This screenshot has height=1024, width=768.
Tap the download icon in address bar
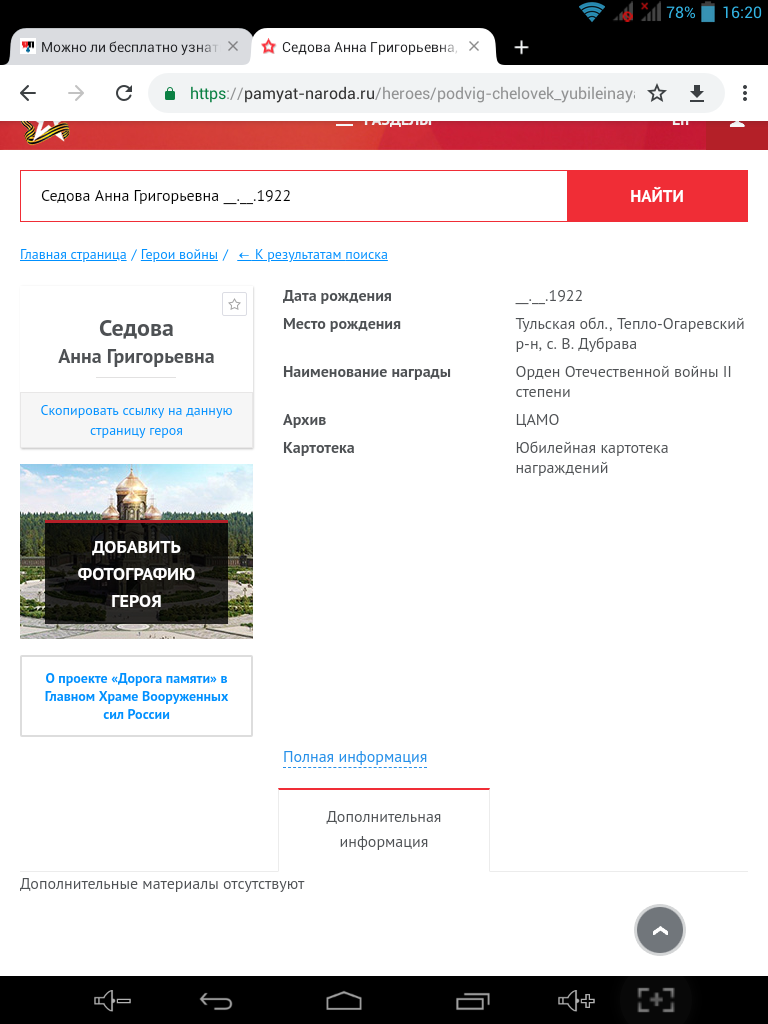tap(697, 93)
